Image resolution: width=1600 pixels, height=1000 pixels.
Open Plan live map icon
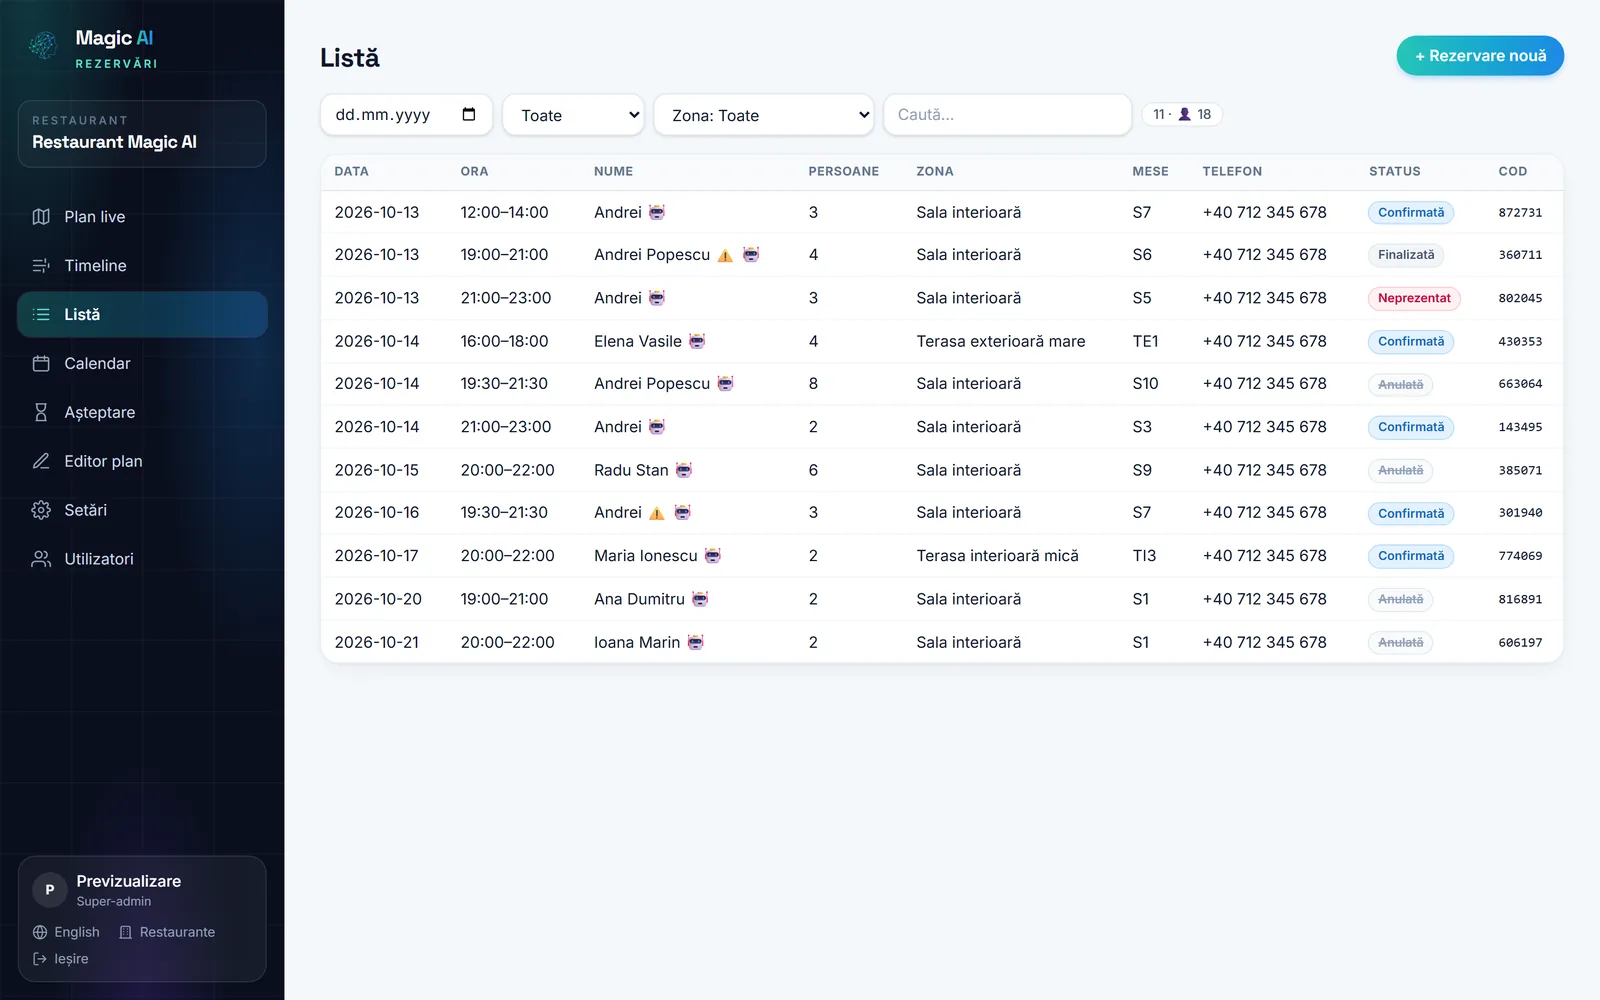point(41,217)
